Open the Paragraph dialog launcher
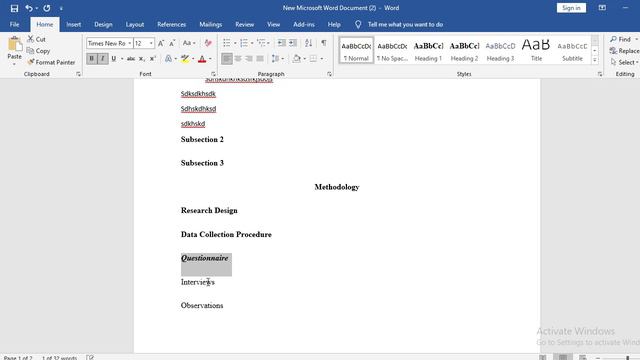Screen dimensions: 640x360 [x=329, y=74]
